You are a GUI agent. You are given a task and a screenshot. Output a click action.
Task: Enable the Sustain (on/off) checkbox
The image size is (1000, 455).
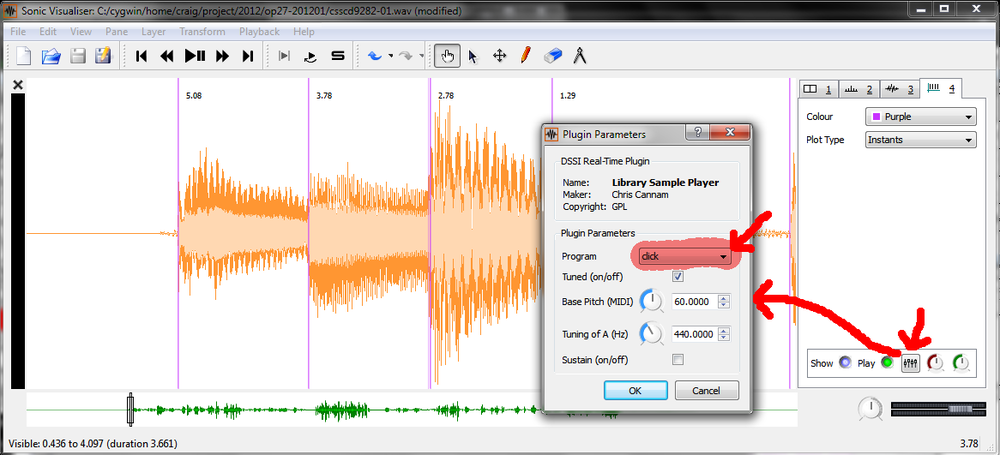(x=678, y=359)
